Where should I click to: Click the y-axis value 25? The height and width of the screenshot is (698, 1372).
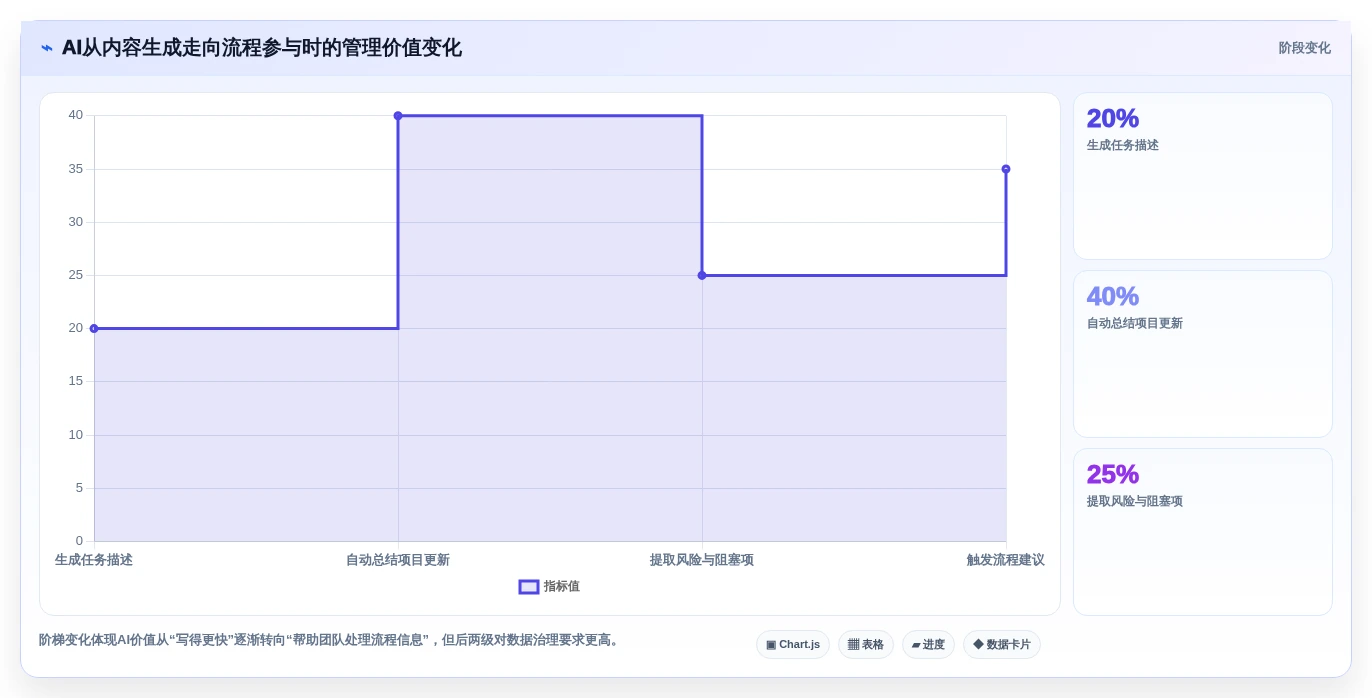[76, 275]
